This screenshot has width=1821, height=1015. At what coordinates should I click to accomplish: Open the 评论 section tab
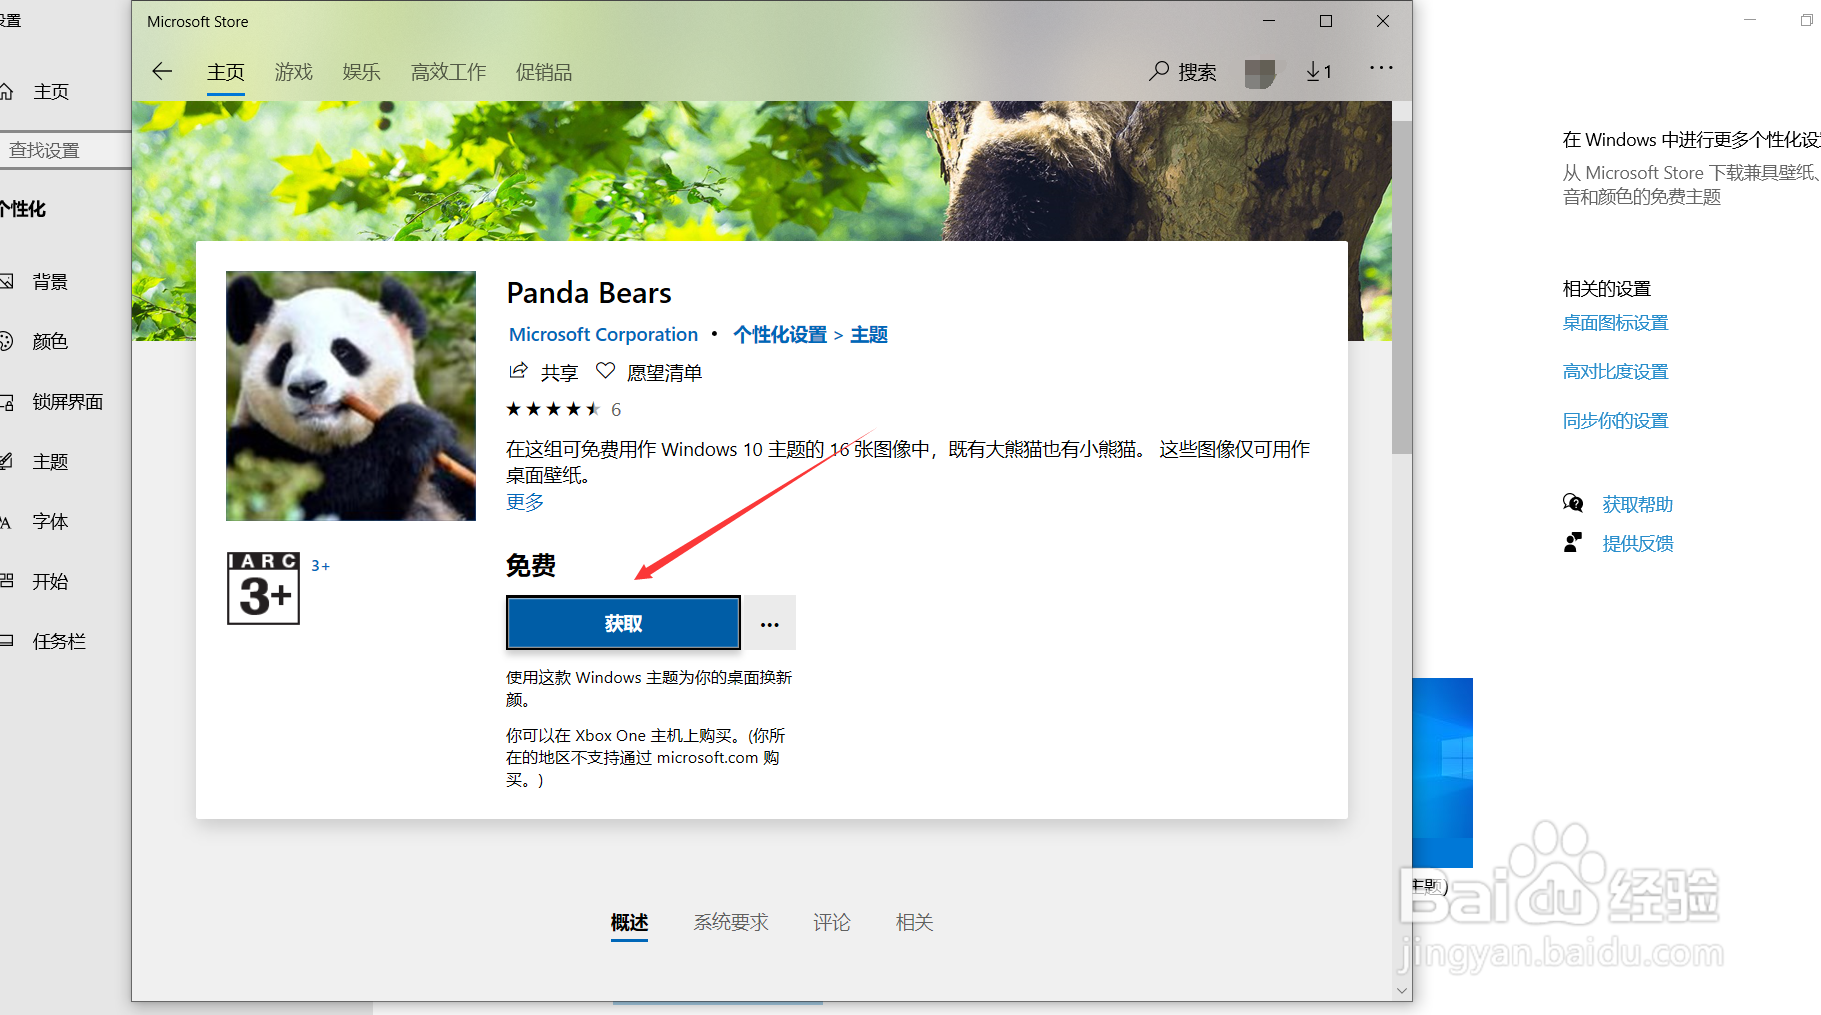pyautogui.click(x=832, y=922)
